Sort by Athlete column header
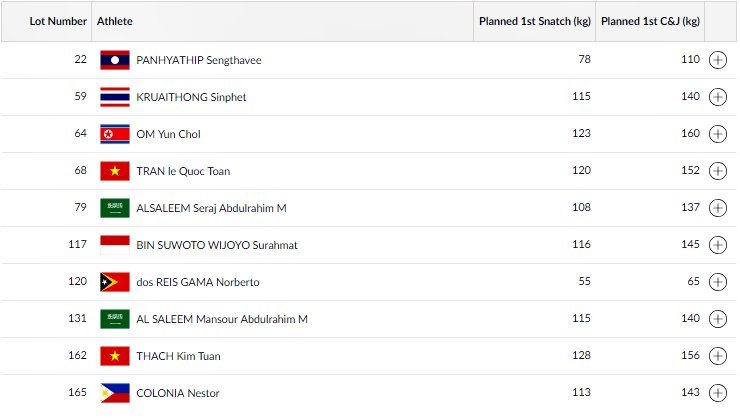This screenshot has width=740, height=418. pos(115,21)
